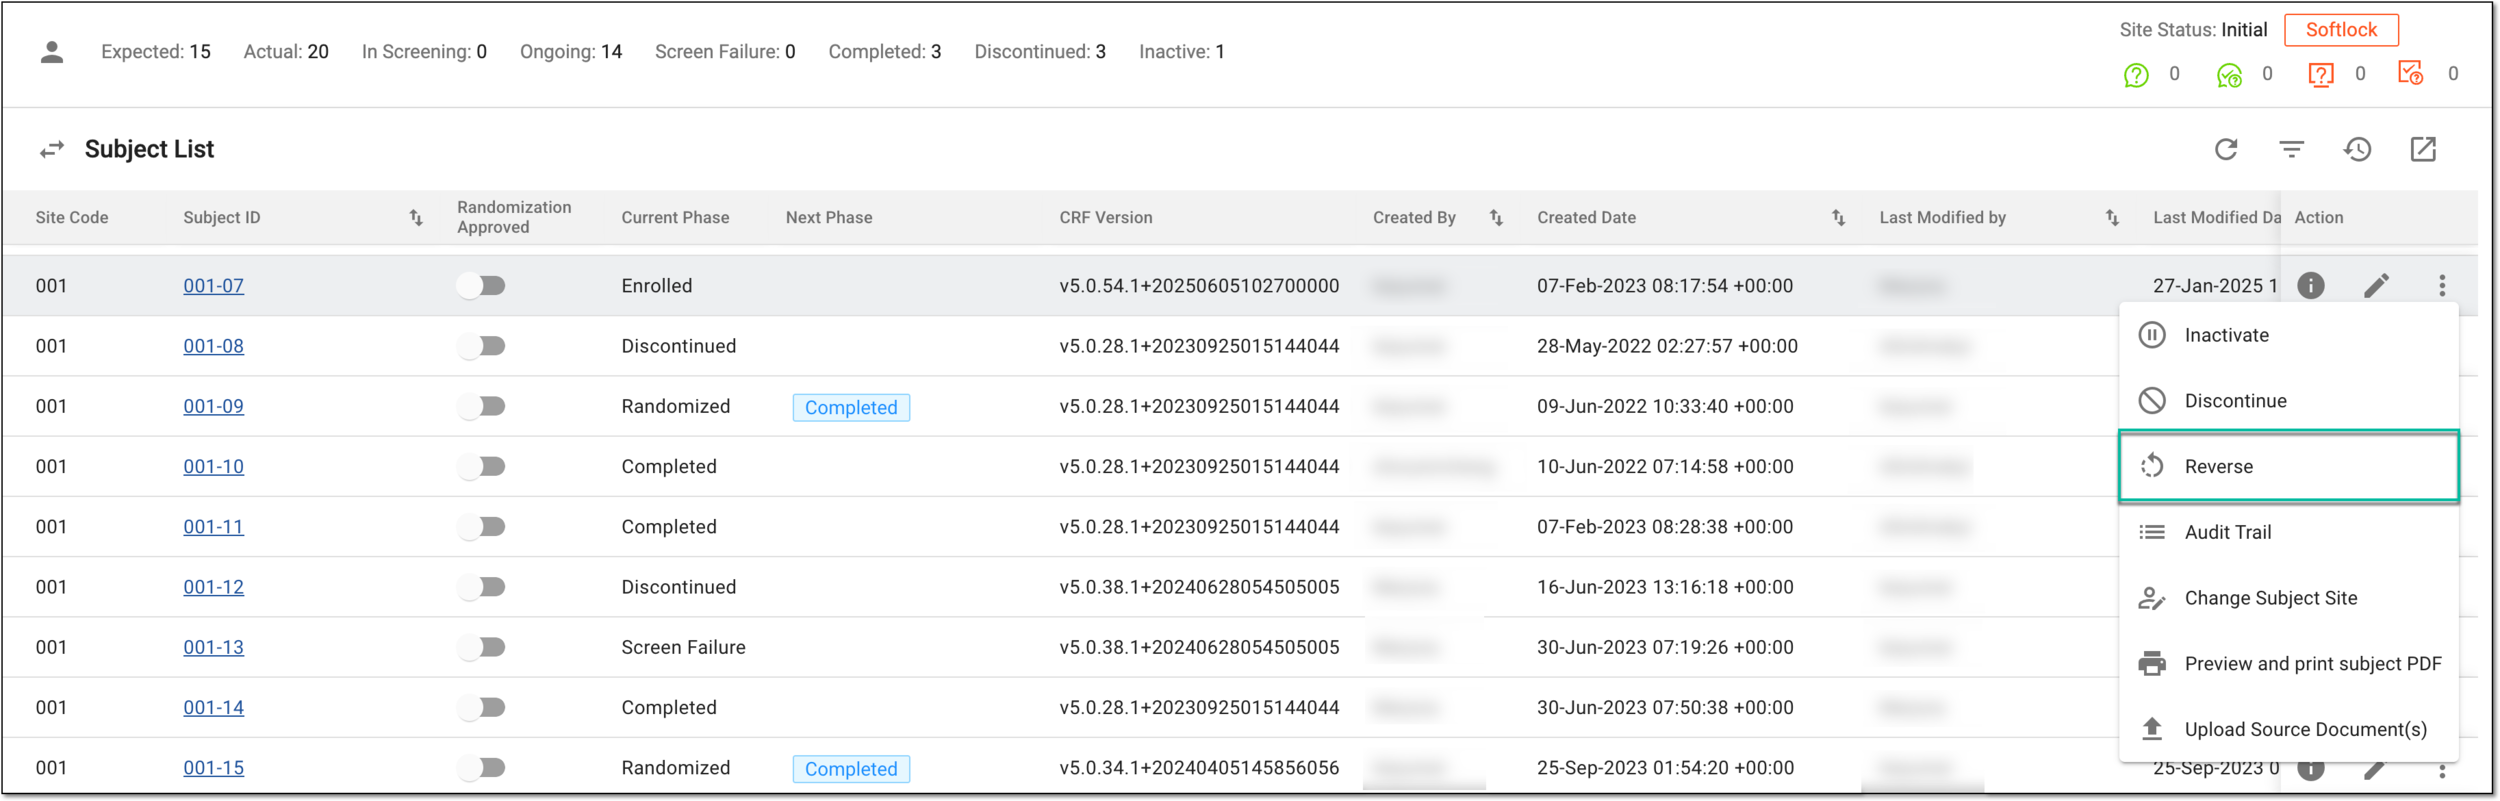Sort by Last Modified by column arrows
This screenshot has width=2500, height=801.
tap(2112, 218)
